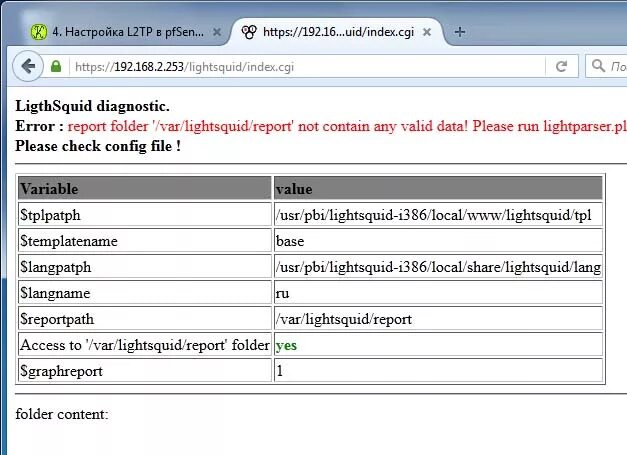Click the /var/lightsquid/report value cell
Image resolution: width=627 pixels, height=455 pixels.
click(438, 318)
